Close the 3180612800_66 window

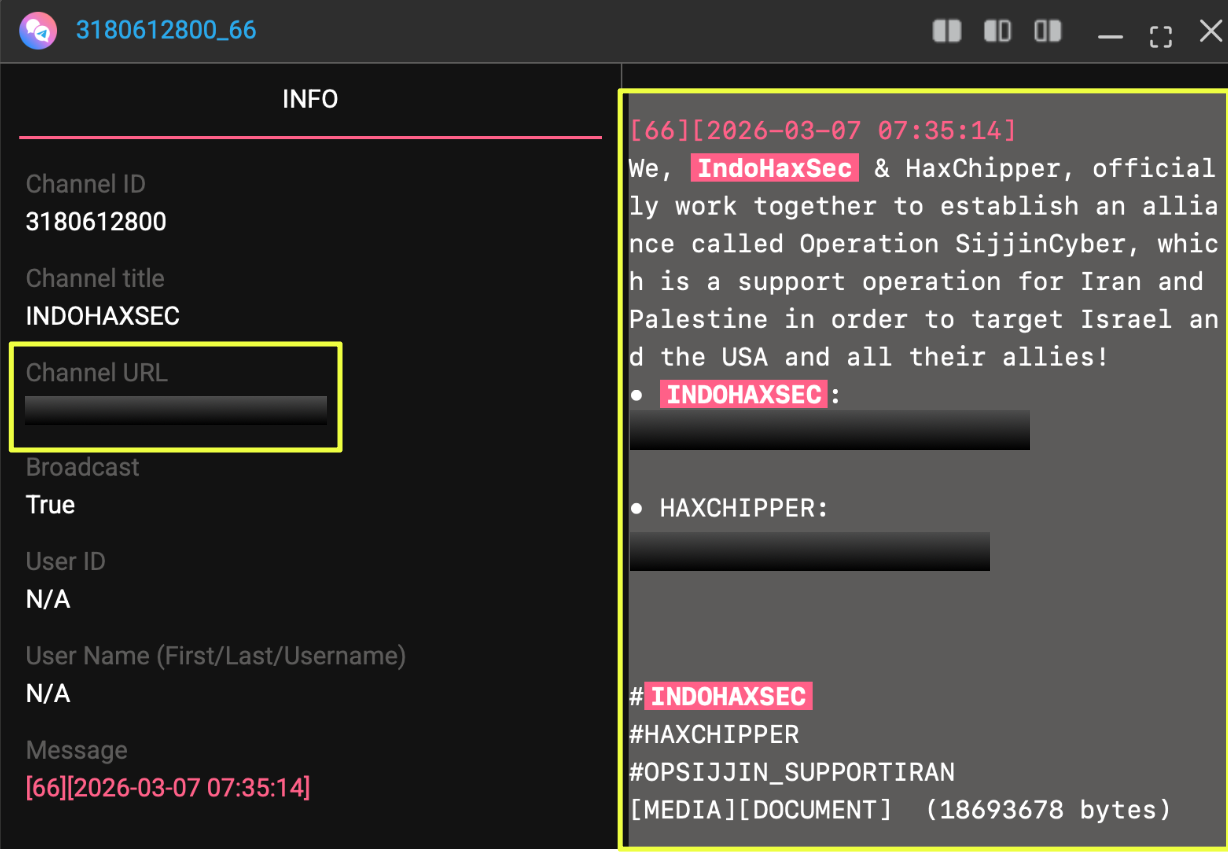point(1210,32)
